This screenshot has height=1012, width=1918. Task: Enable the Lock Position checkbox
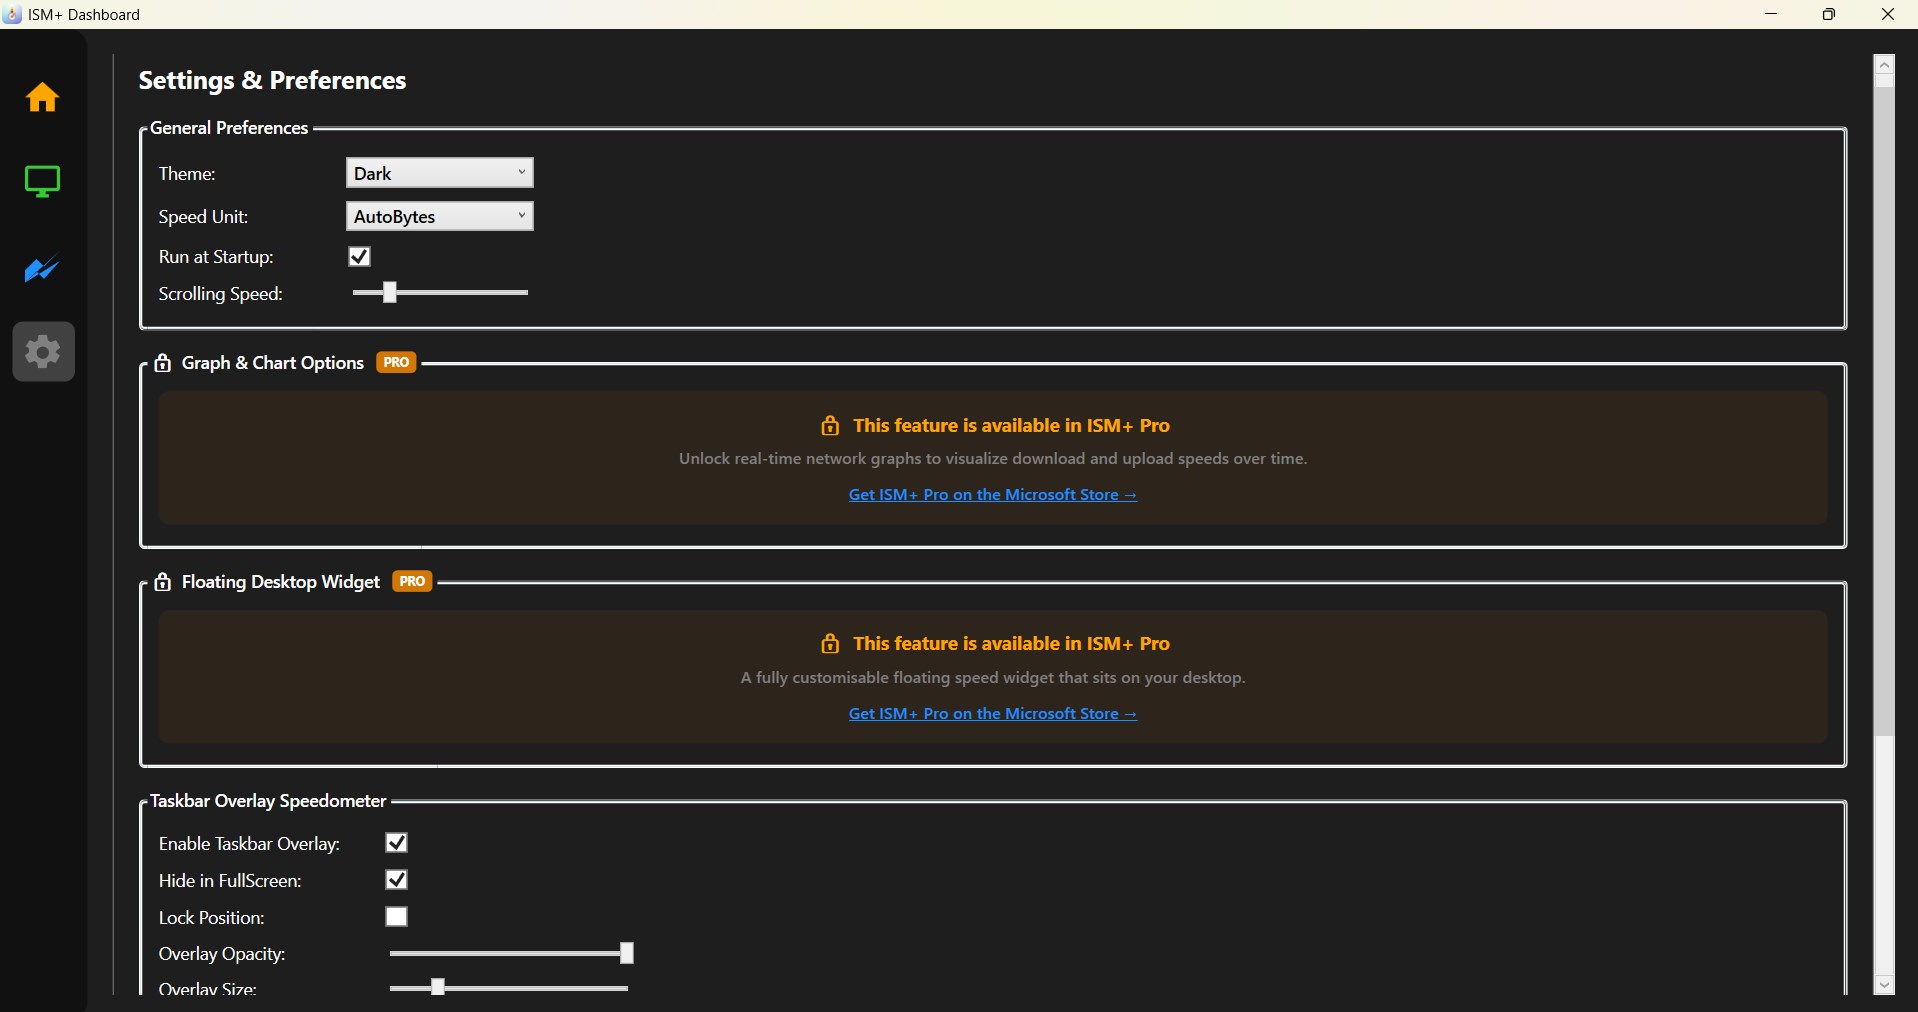397,917
